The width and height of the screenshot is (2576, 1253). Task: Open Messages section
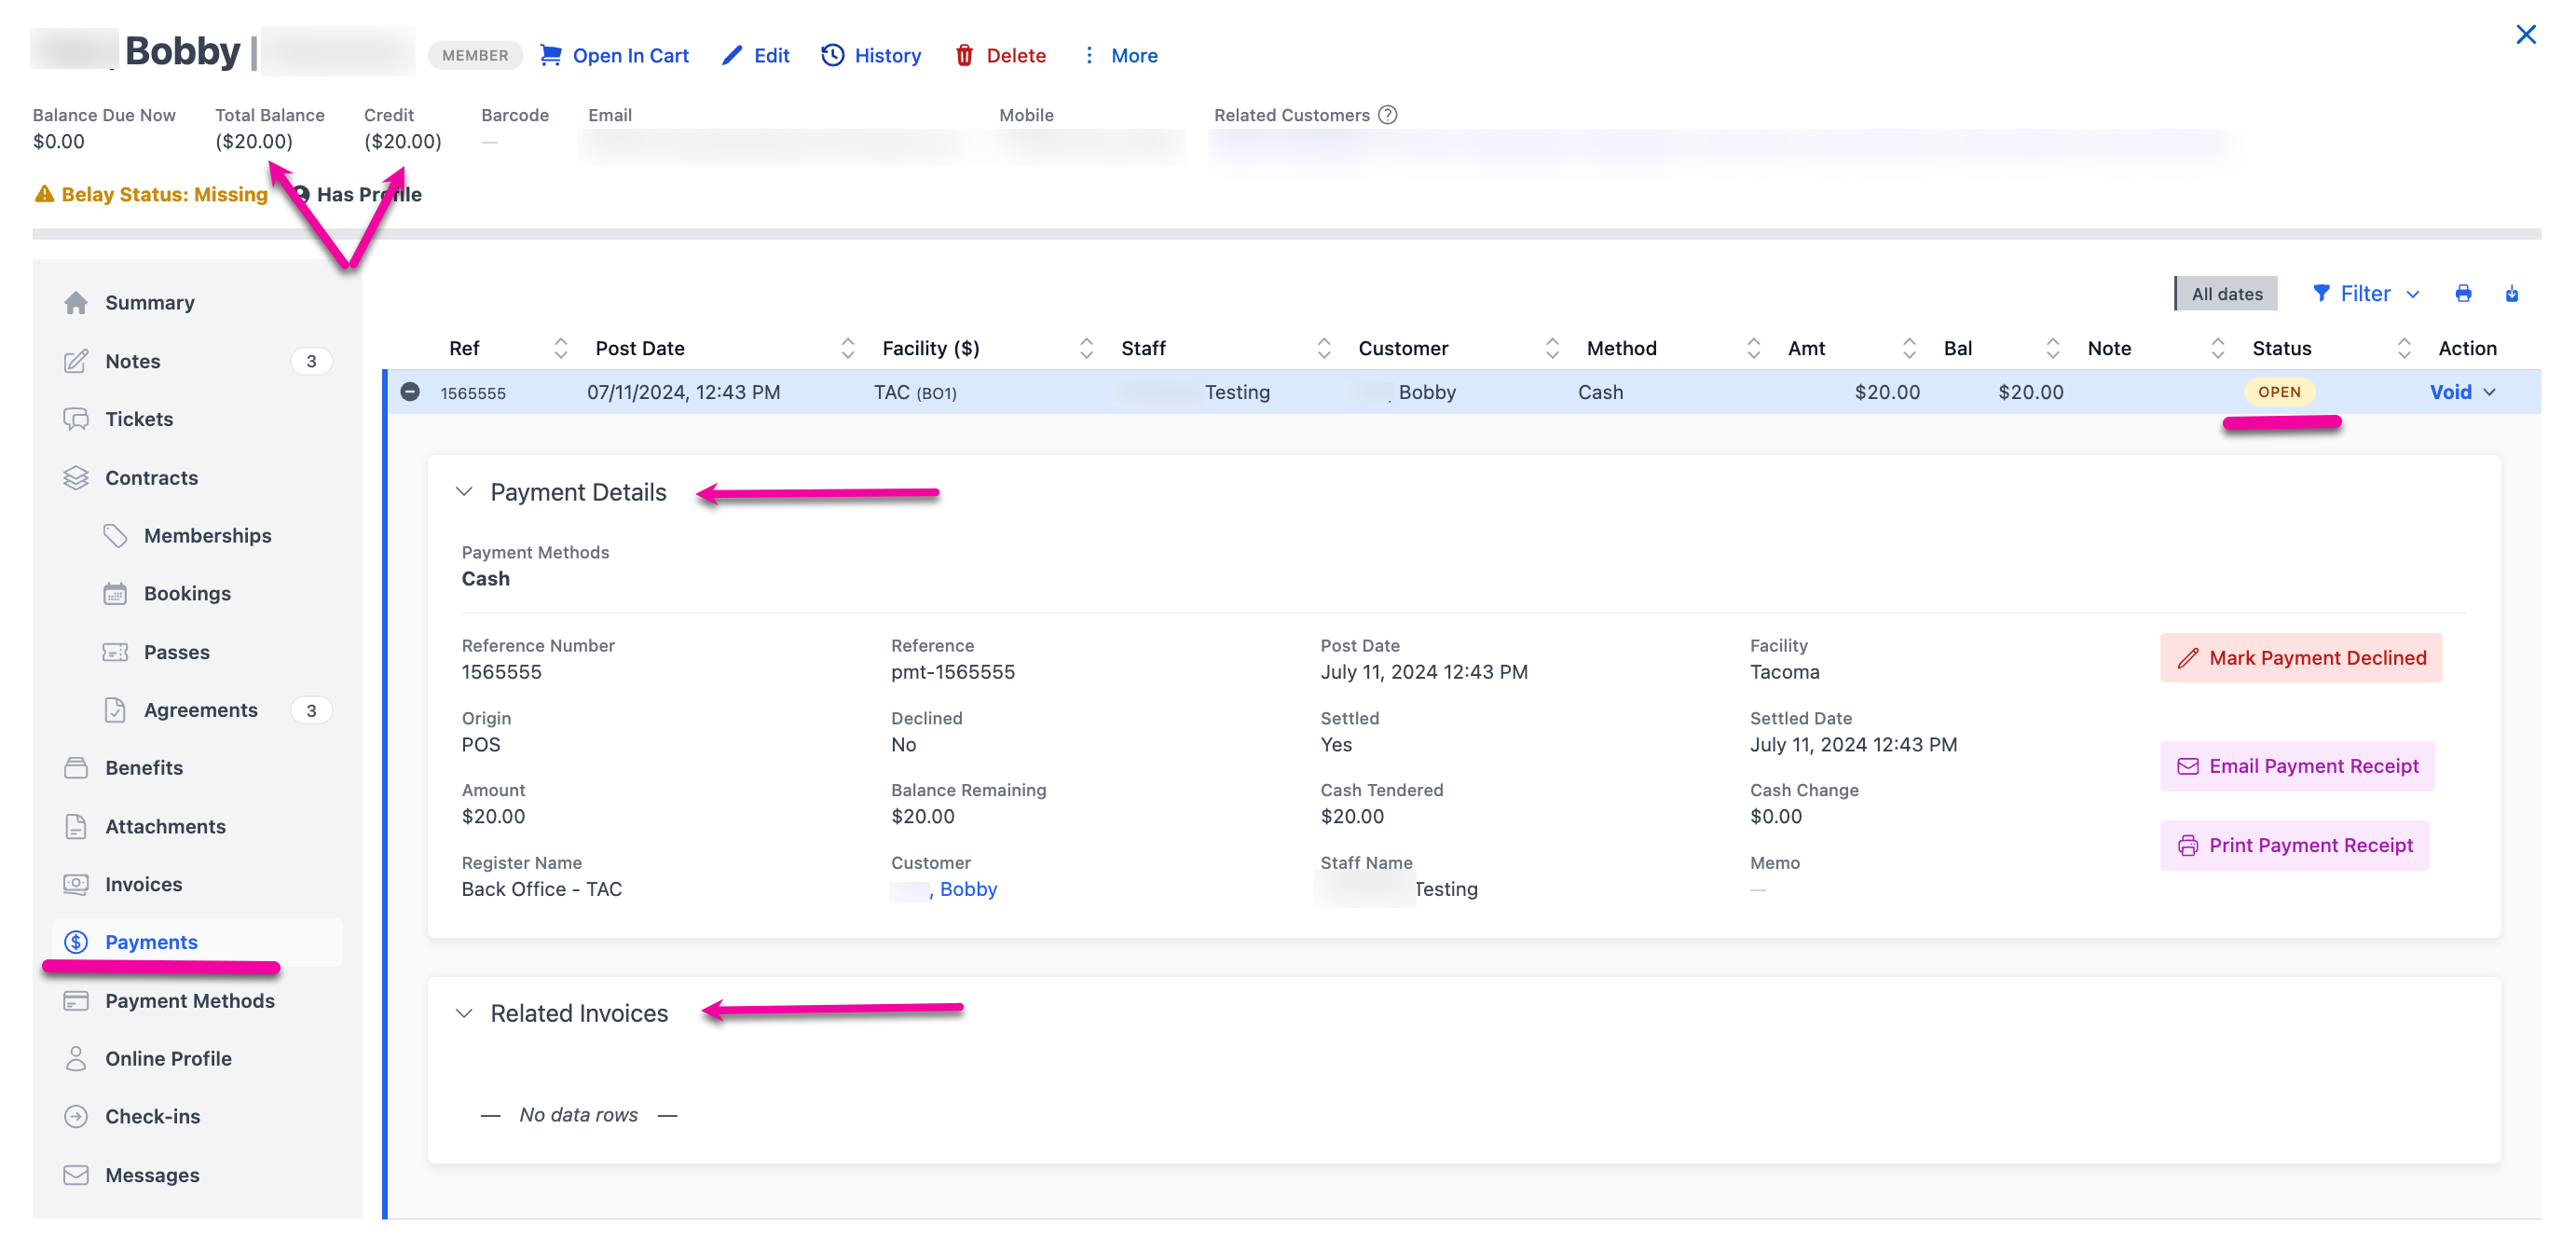(x=197, y=1175)
